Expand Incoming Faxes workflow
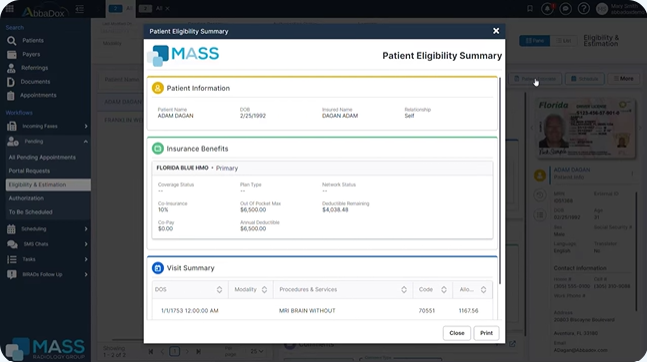This screenshot has height=362, width=647. click(x=86, y=126)
